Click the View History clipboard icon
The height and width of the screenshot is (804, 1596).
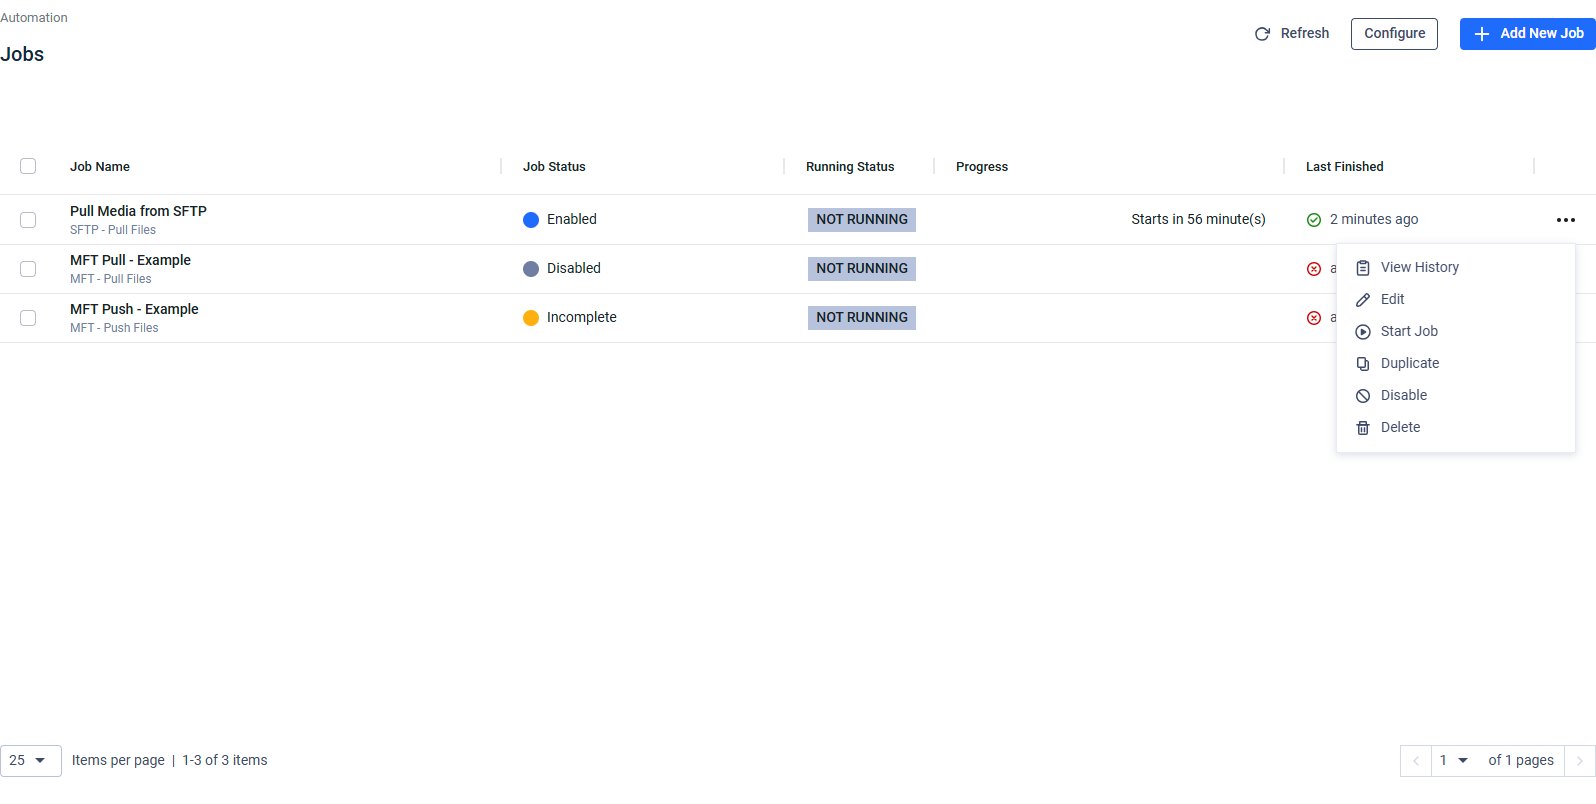coord(1363,268)
